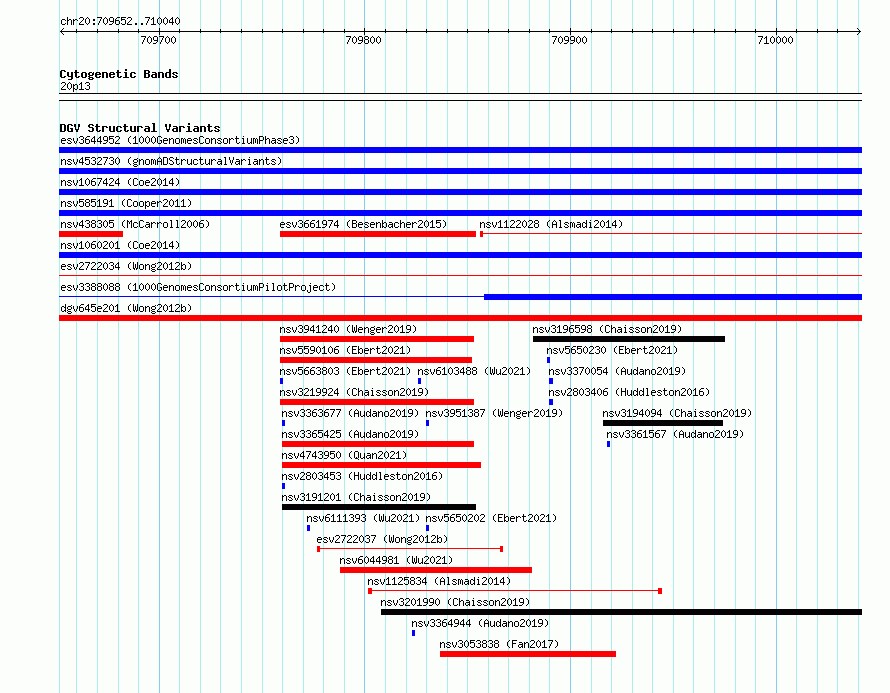The width and height of the screenshot is (890, 693).
Task: Select the nsv1067424 (Coe2014) label
Action: [120, 182]
